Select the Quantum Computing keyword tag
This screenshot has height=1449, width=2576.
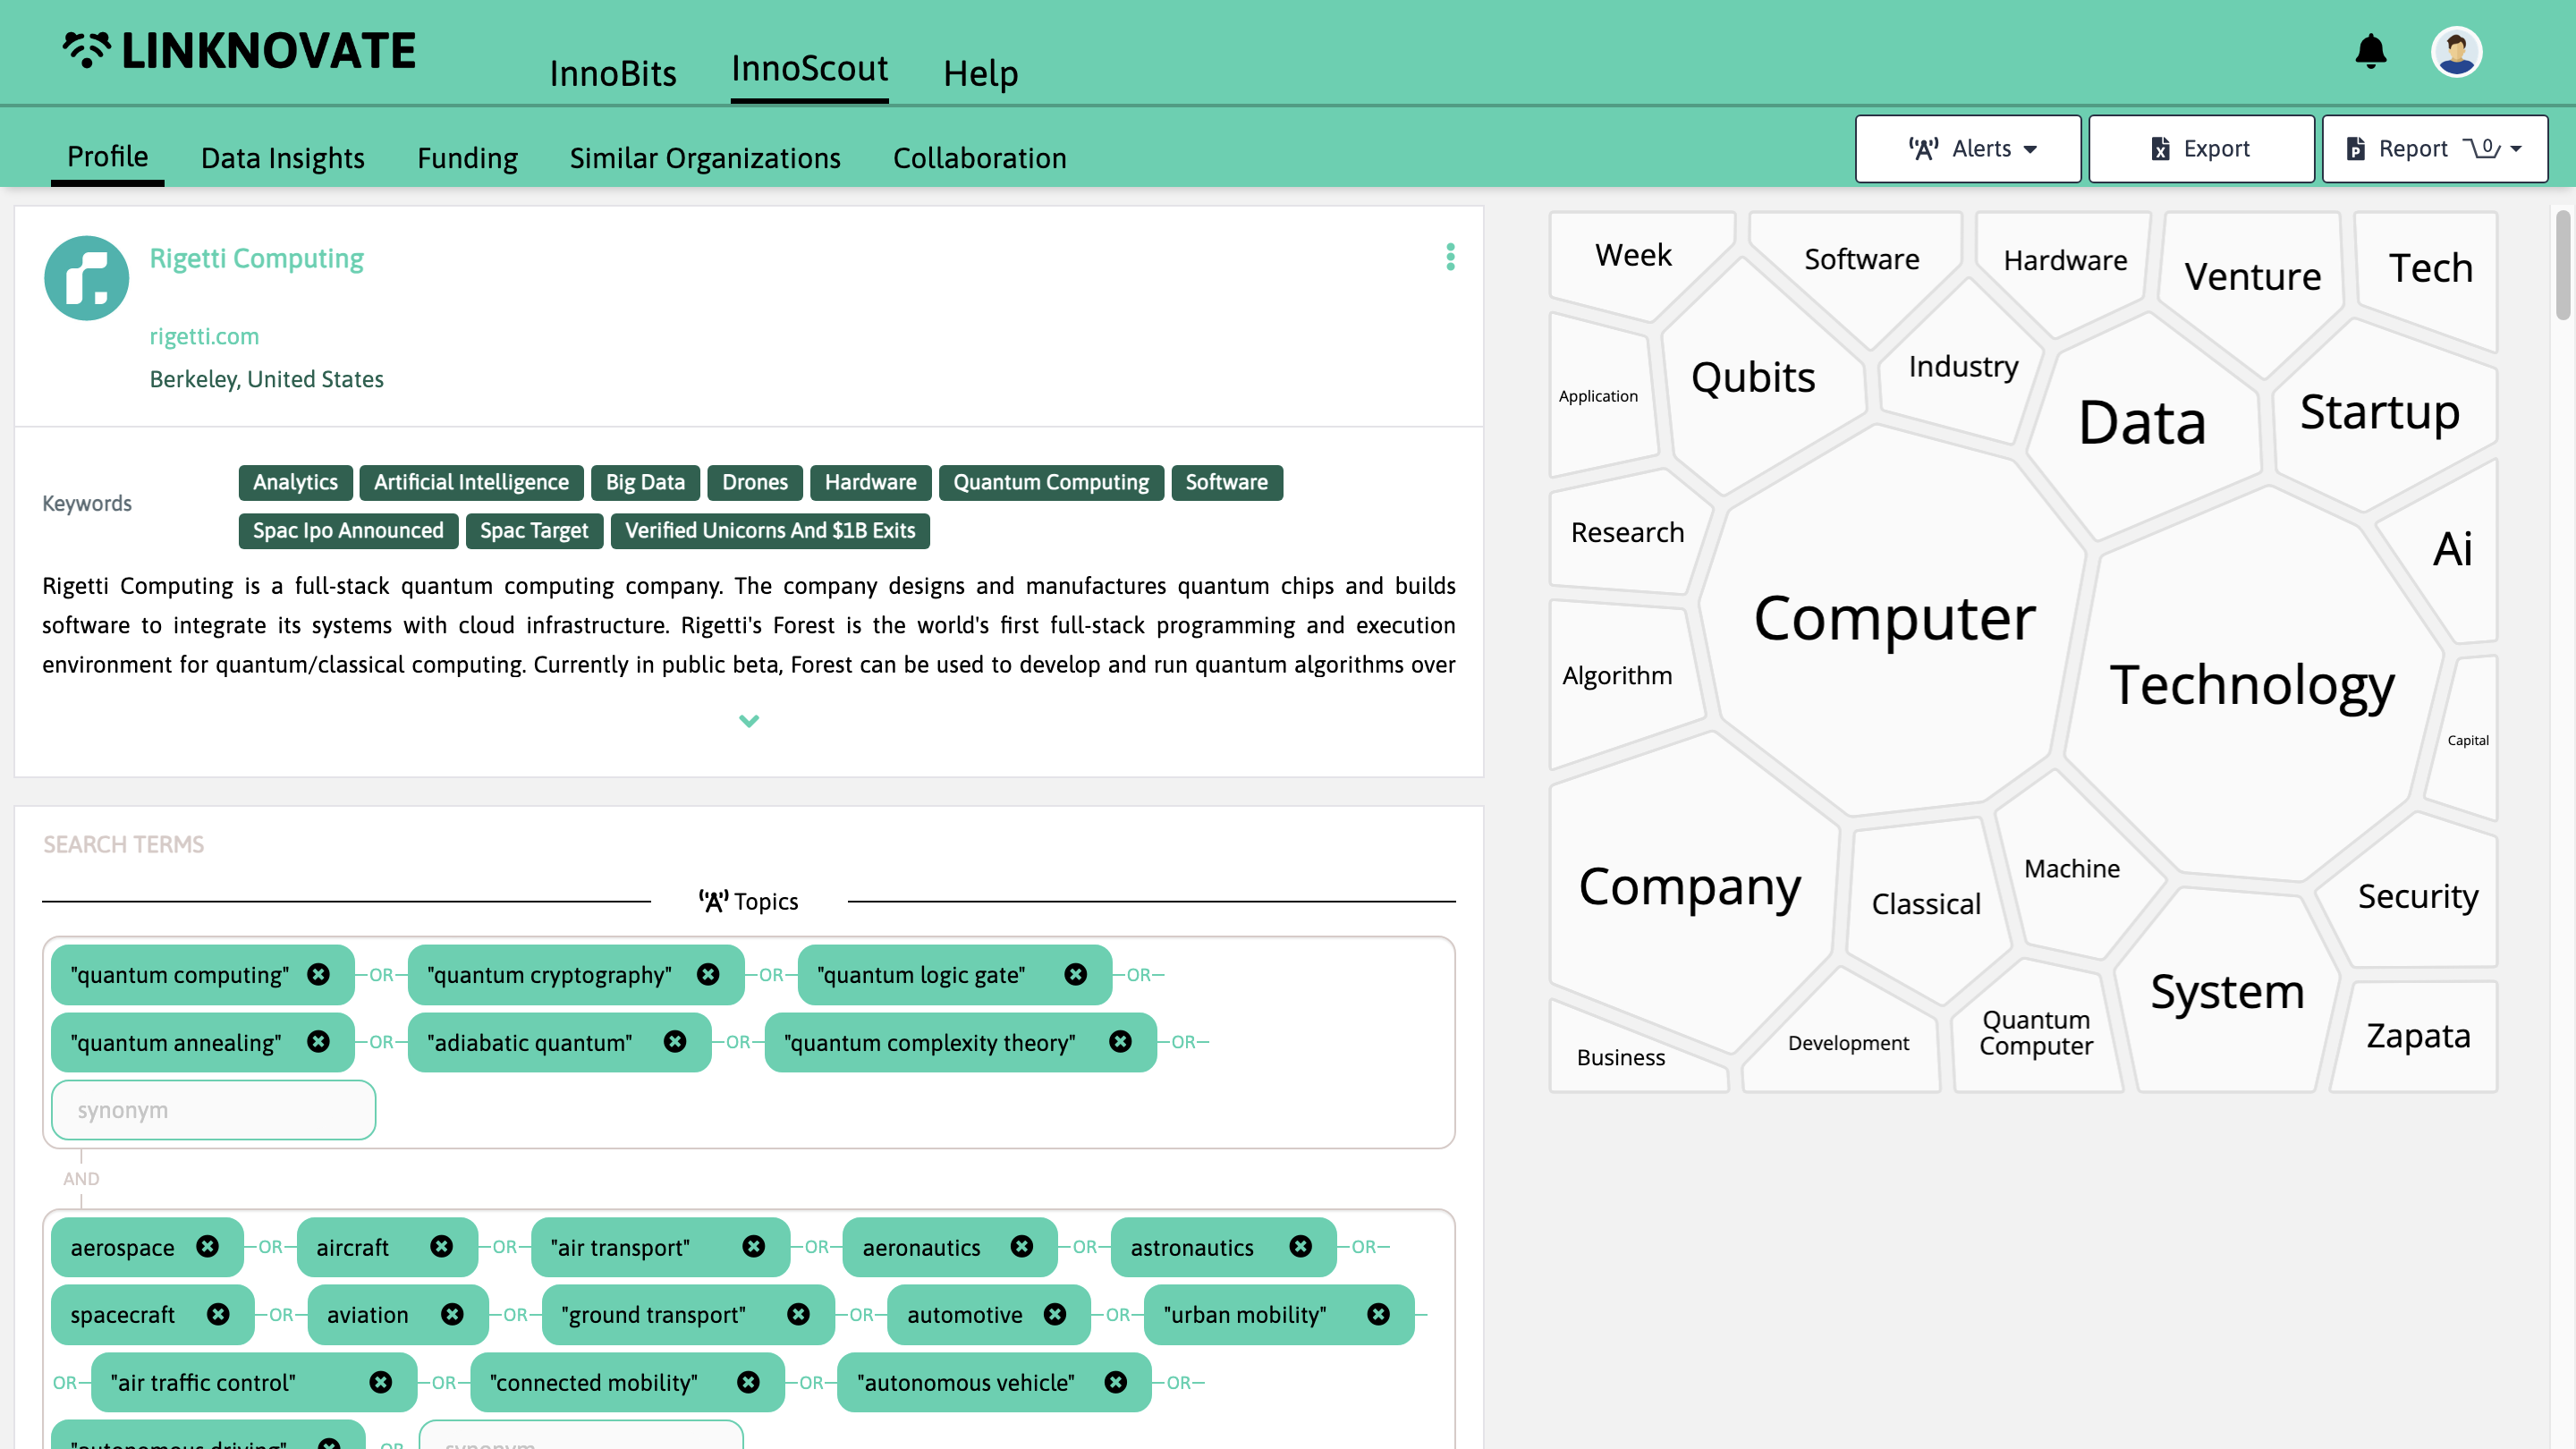[1050, 482]
